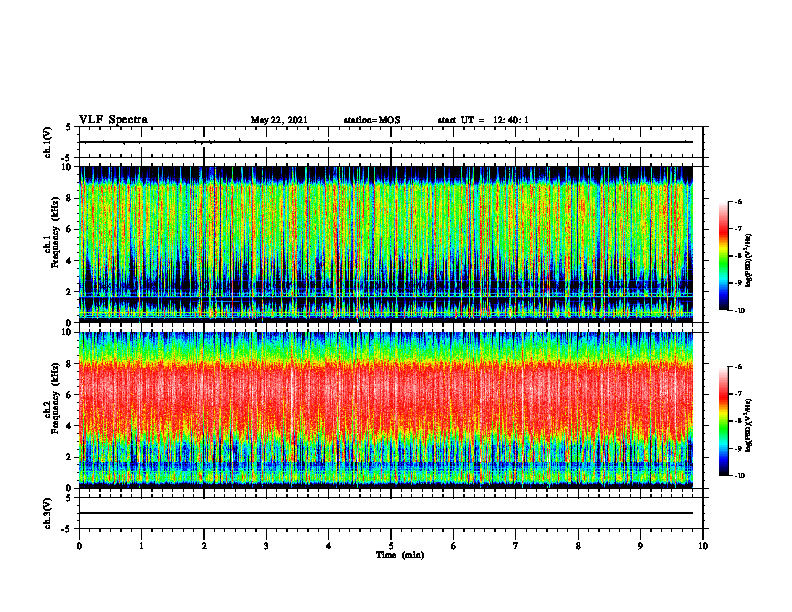Click the ch.3 voltage waveform trace
Image resolution: width=792 pixels, height=612 pixels.
(x=386, y=513)
